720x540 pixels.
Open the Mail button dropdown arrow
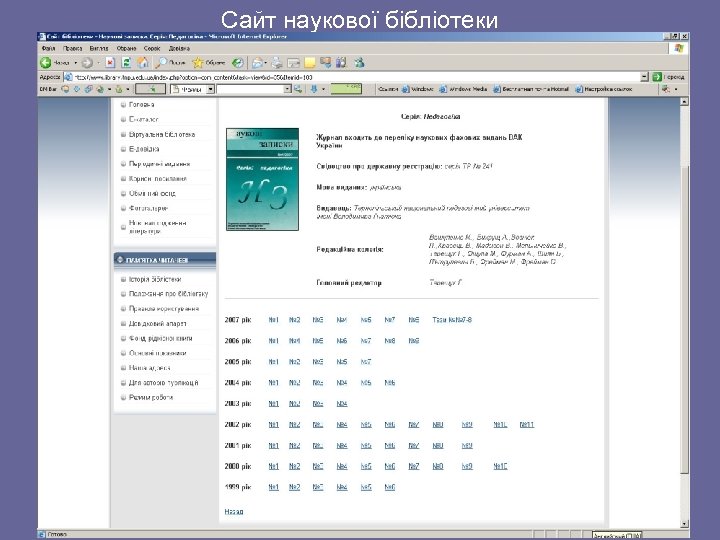coord(266,62)
